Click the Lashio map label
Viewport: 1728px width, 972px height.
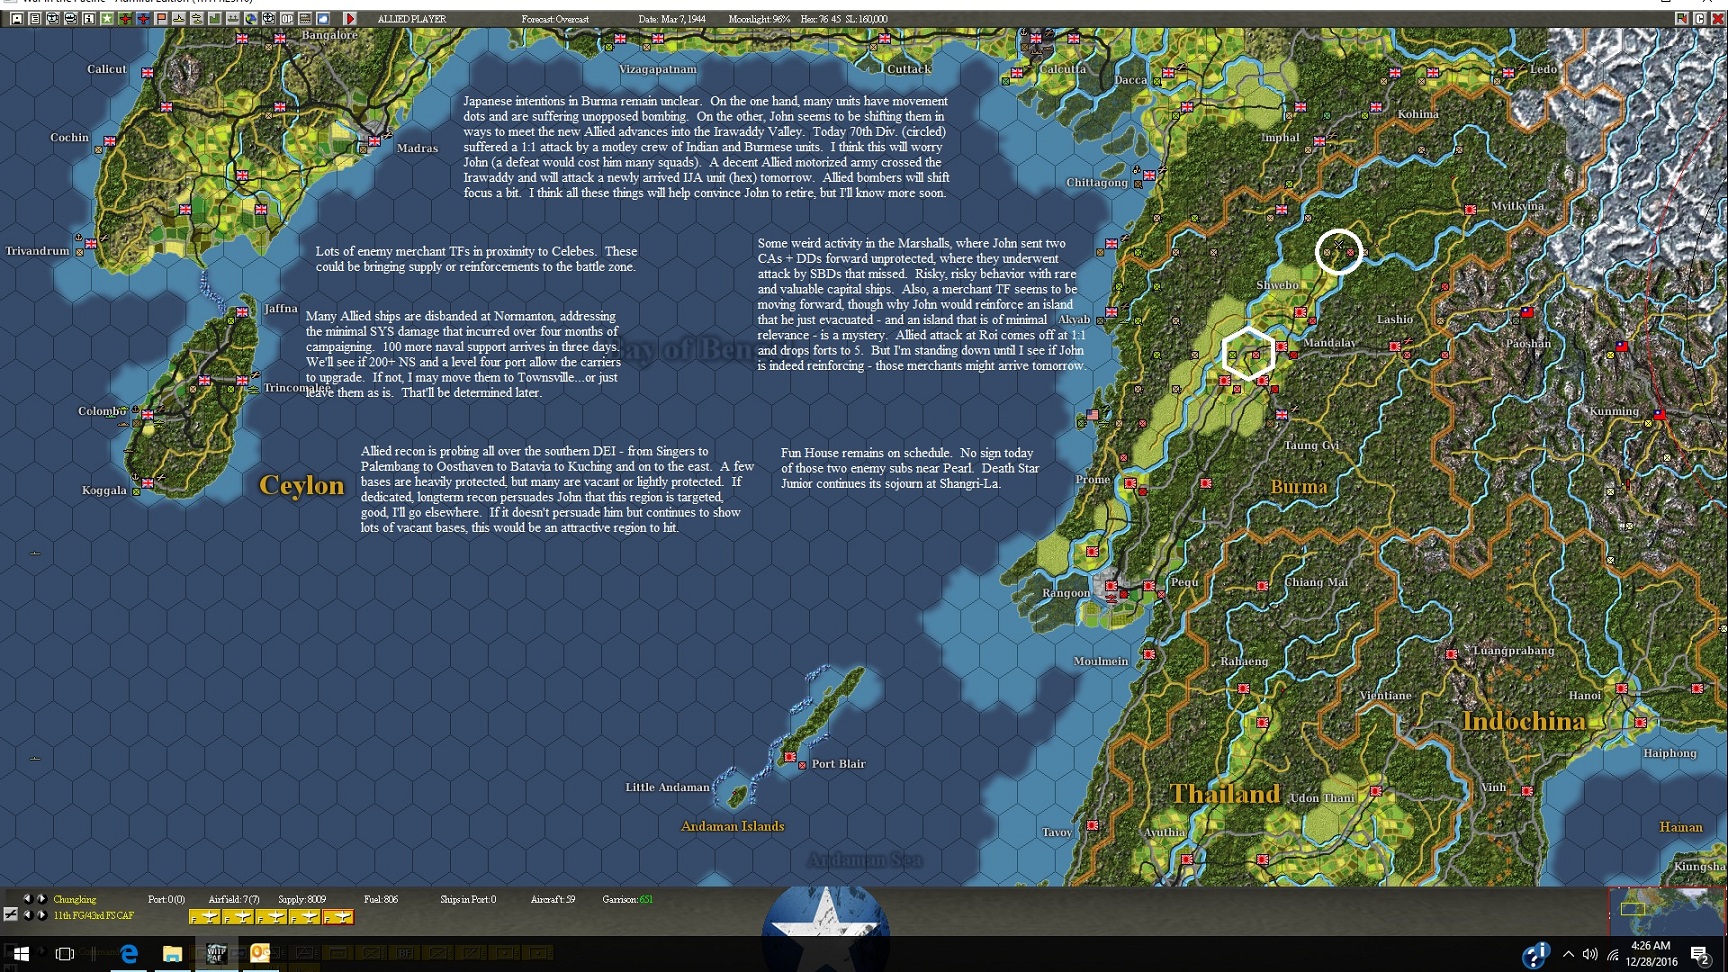pyautogui.click(x=1395, y=320)
